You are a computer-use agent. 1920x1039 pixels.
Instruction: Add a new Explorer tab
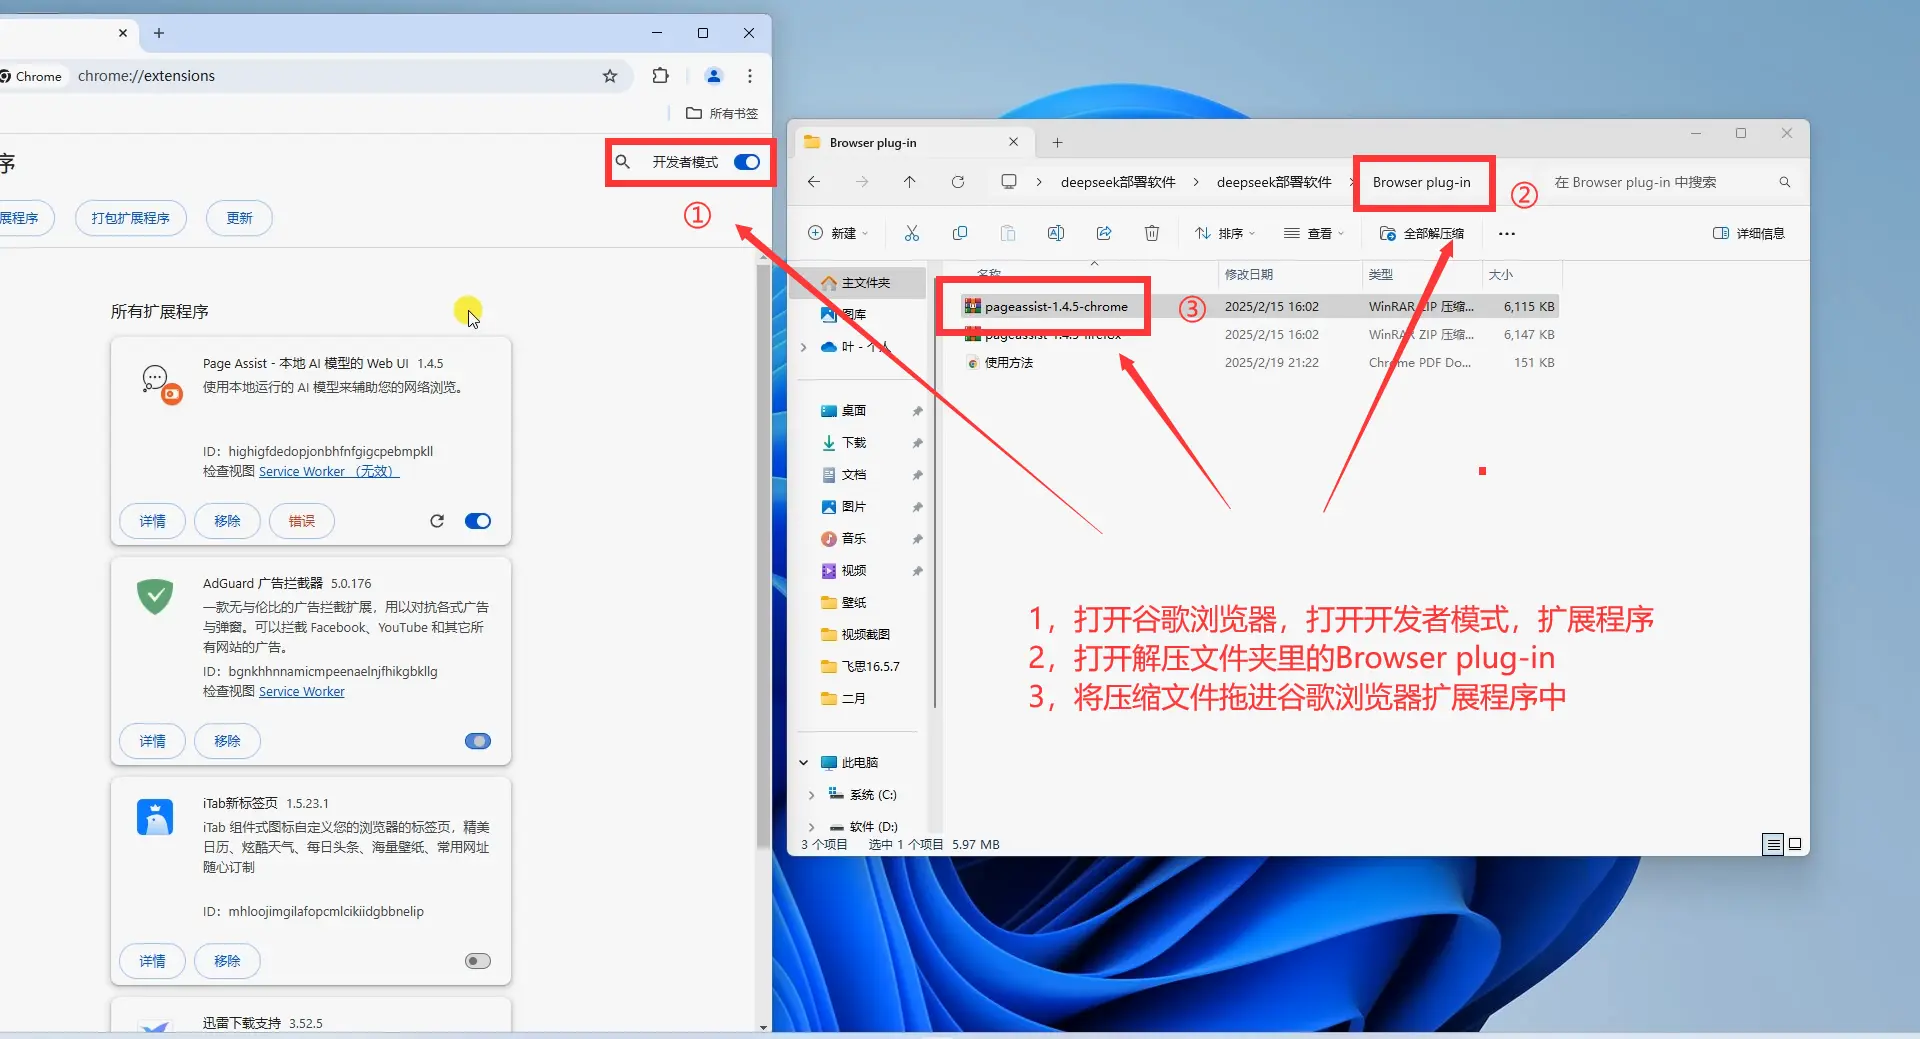[x=1057, y=143]
